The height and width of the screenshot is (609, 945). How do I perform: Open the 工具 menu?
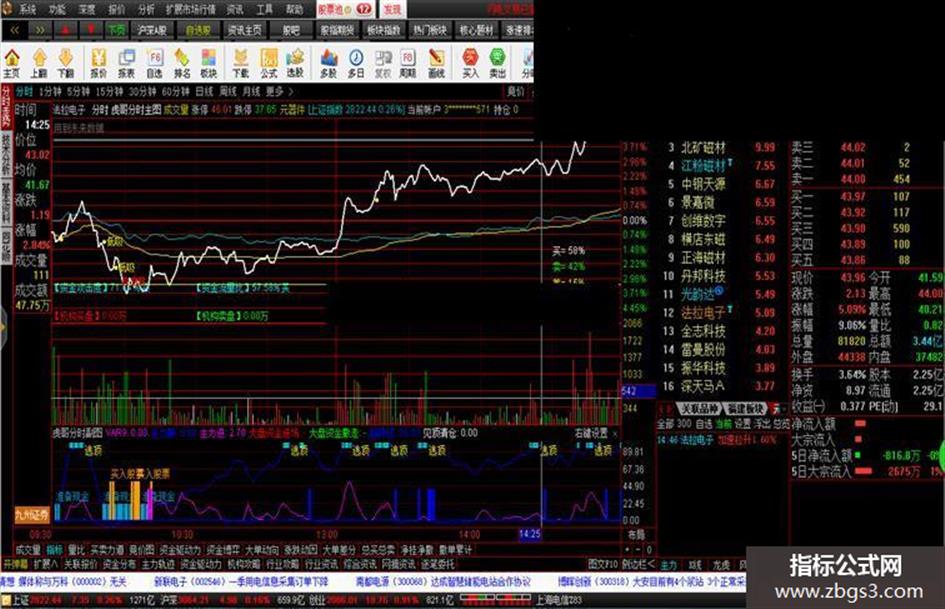pos(265,9)
